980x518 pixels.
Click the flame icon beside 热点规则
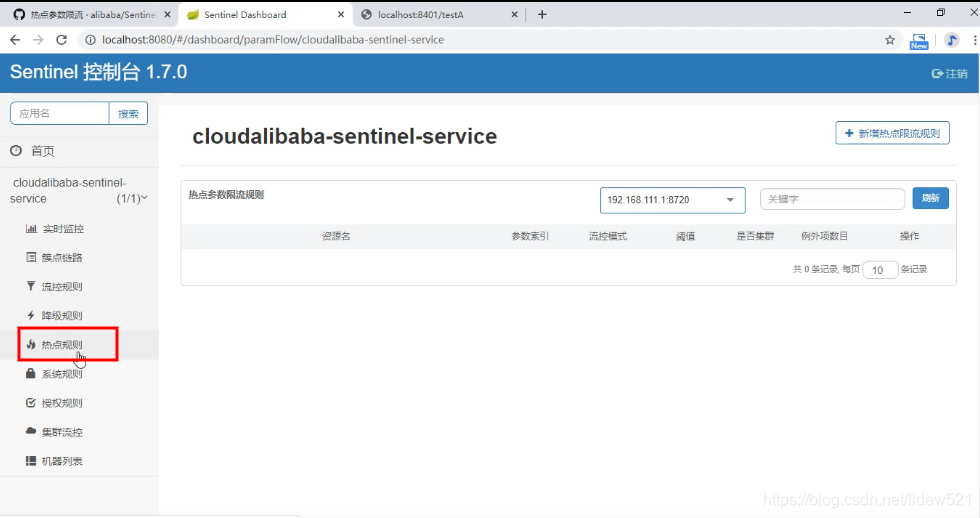click(31, 344)
